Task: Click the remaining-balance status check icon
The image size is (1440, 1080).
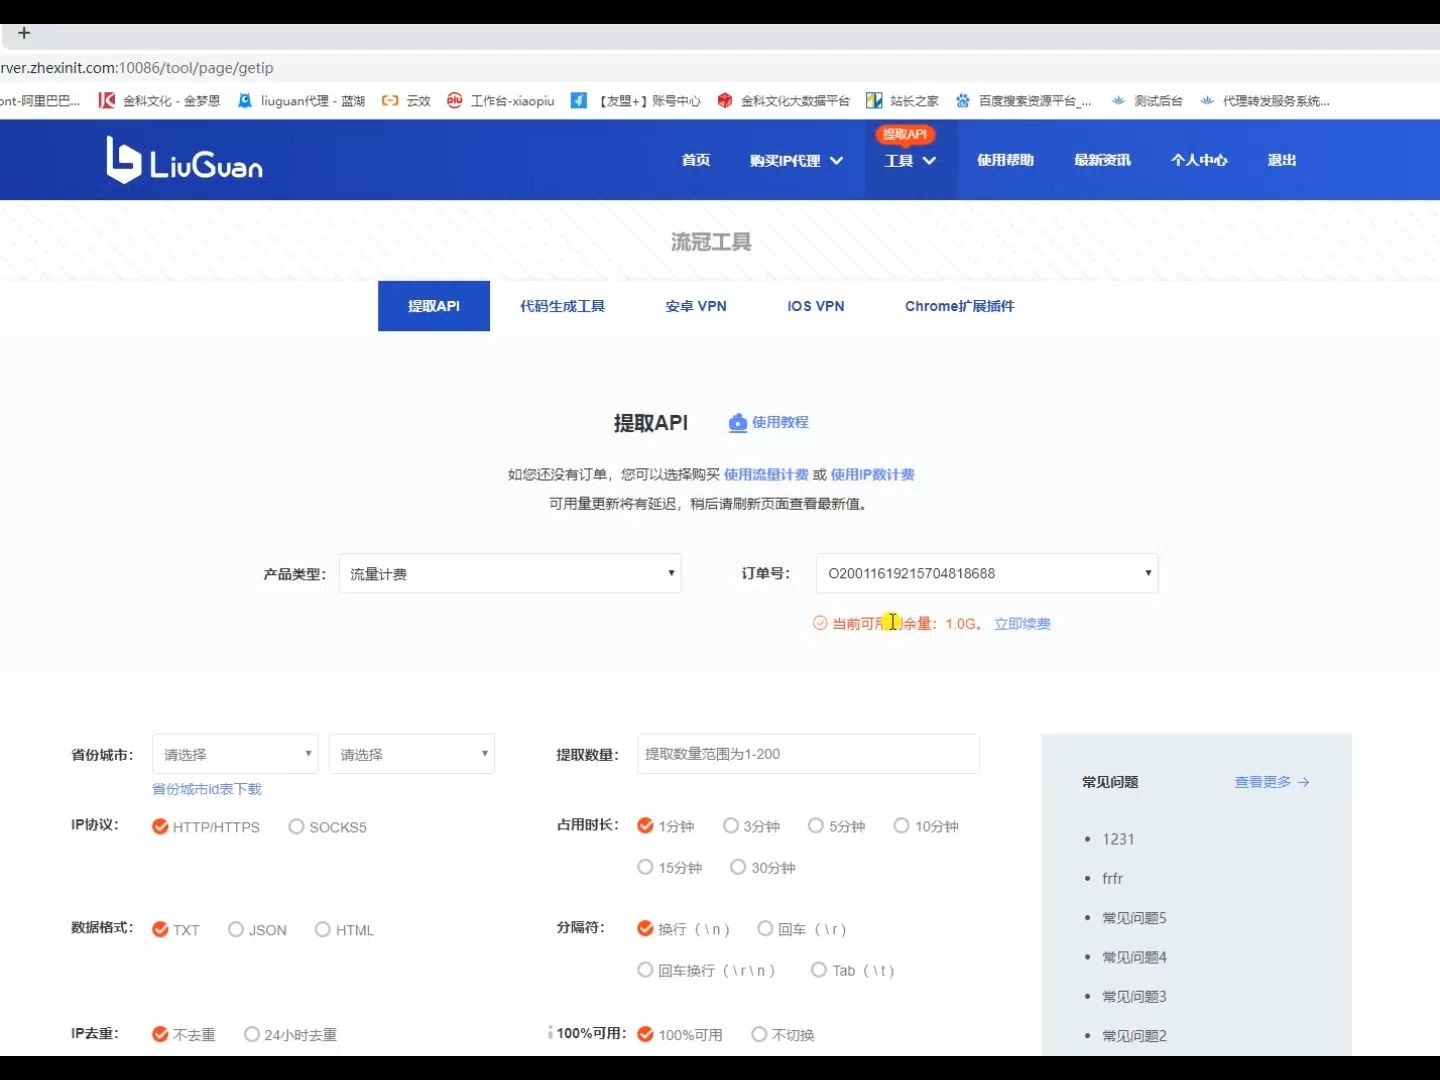Action: pos(820,623)
